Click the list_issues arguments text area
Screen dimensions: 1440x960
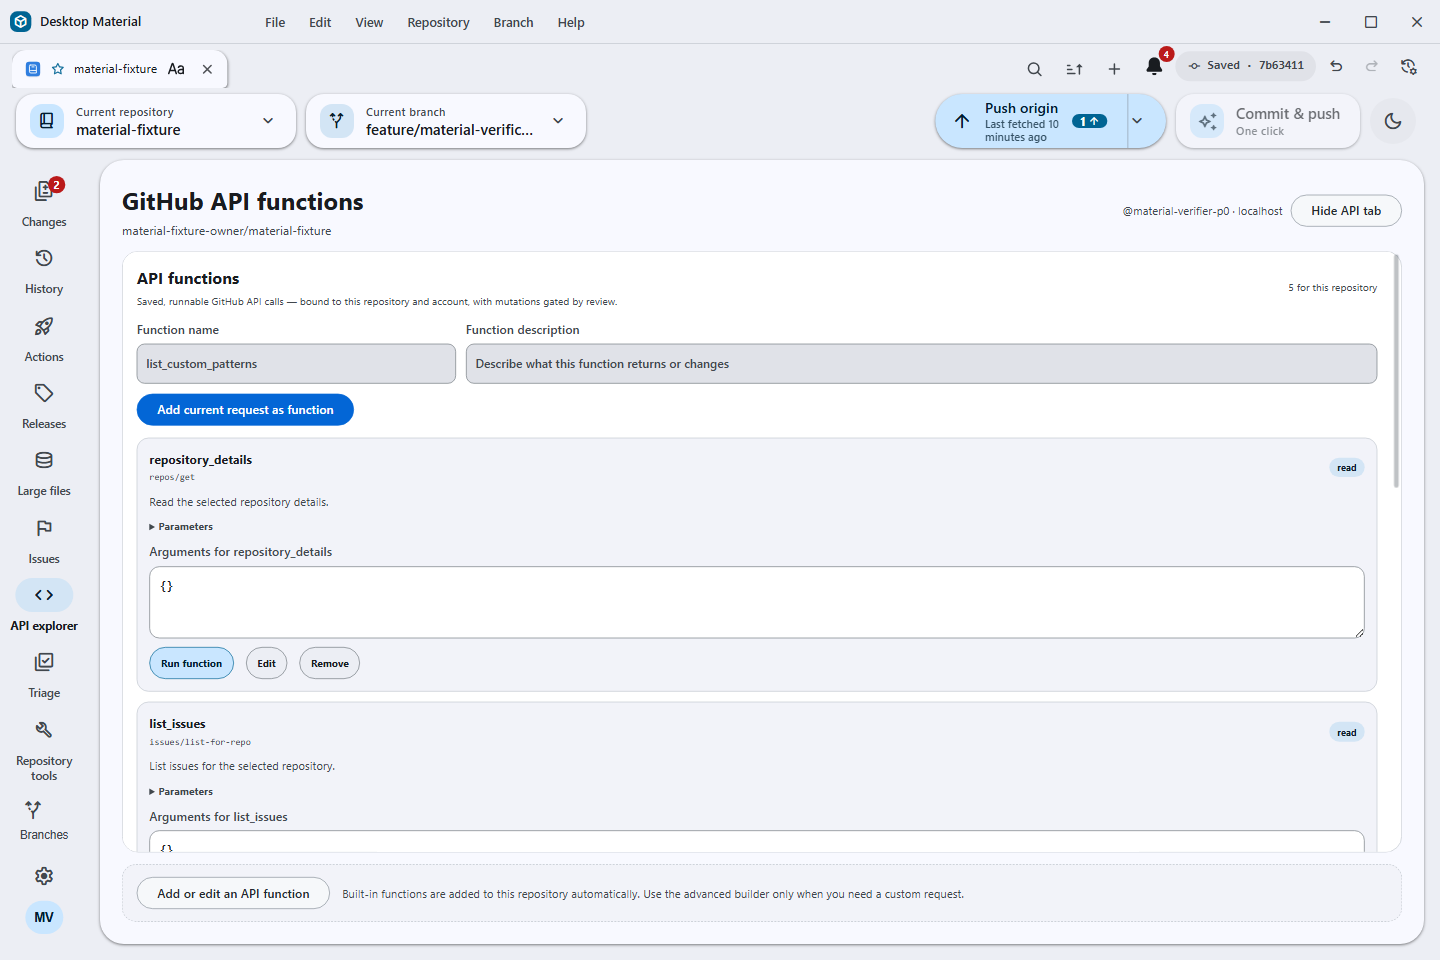[x=757, y=842]
